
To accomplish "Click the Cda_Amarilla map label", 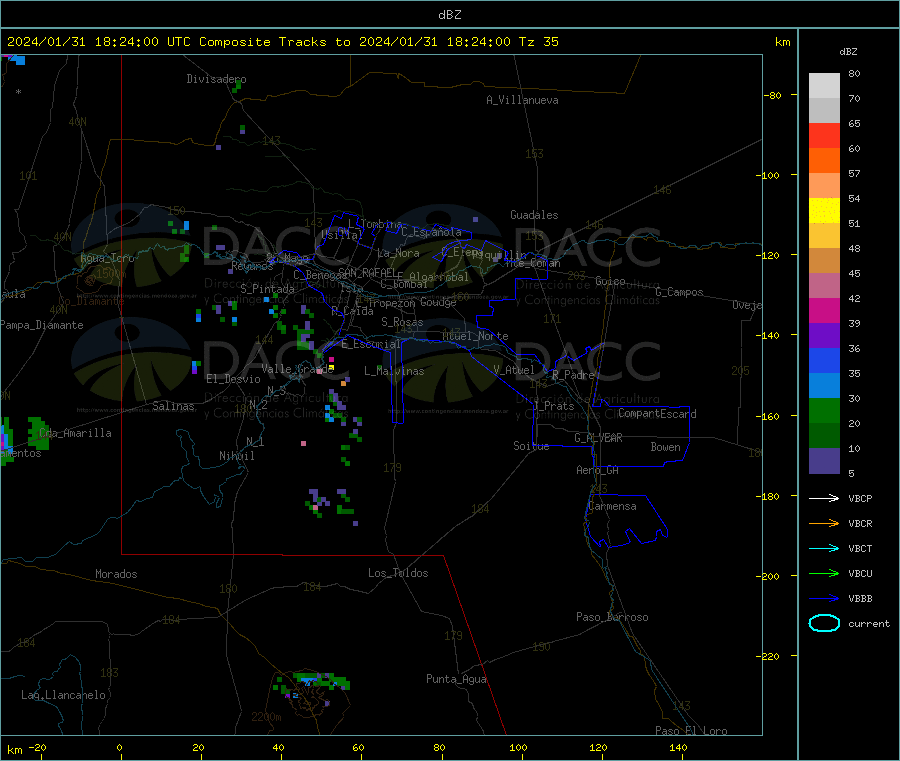I will pyautogui.click(x=75, y=433).
